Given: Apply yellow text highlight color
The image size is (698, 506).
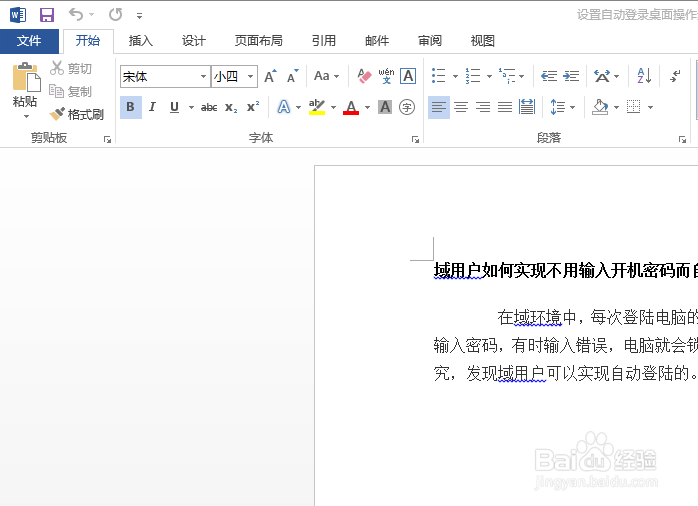Looking at the screenshot, I should 317,107.
